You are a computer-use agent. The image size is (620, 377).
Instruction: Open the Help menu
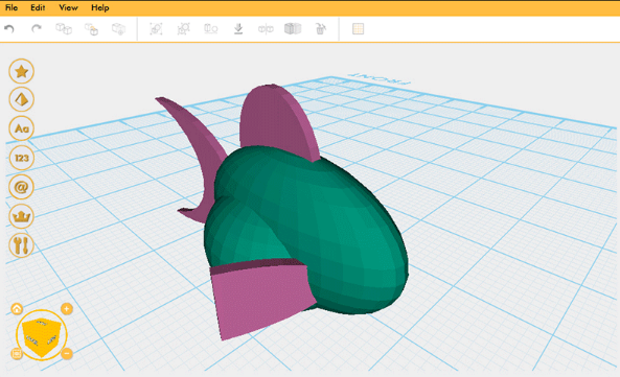click(100, 8)
